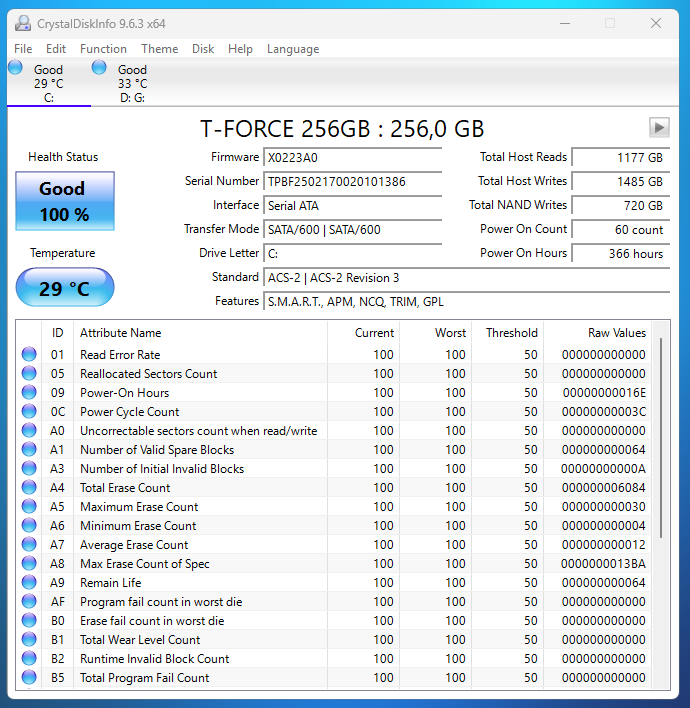Switch to the C: disk tab

[49, 83]
